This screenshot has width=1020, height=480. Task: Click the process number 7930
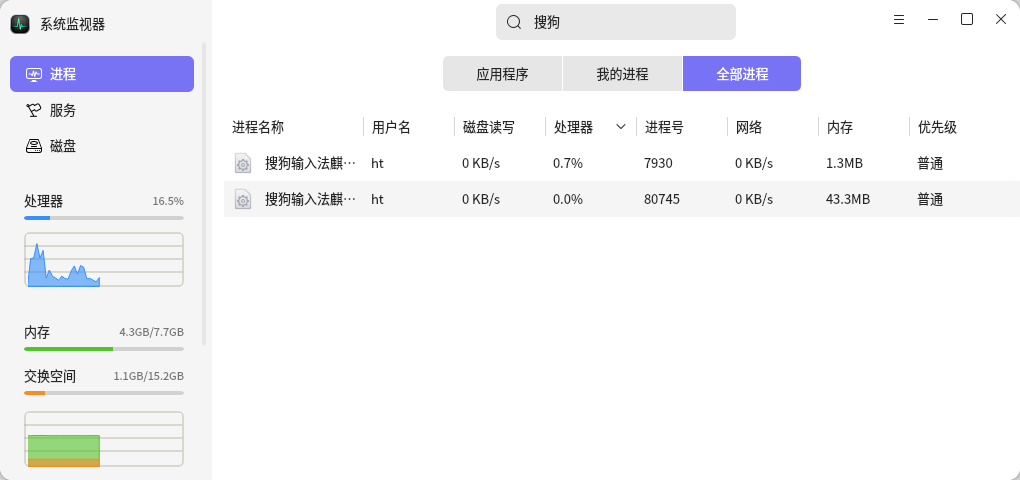tap(658, 163)
